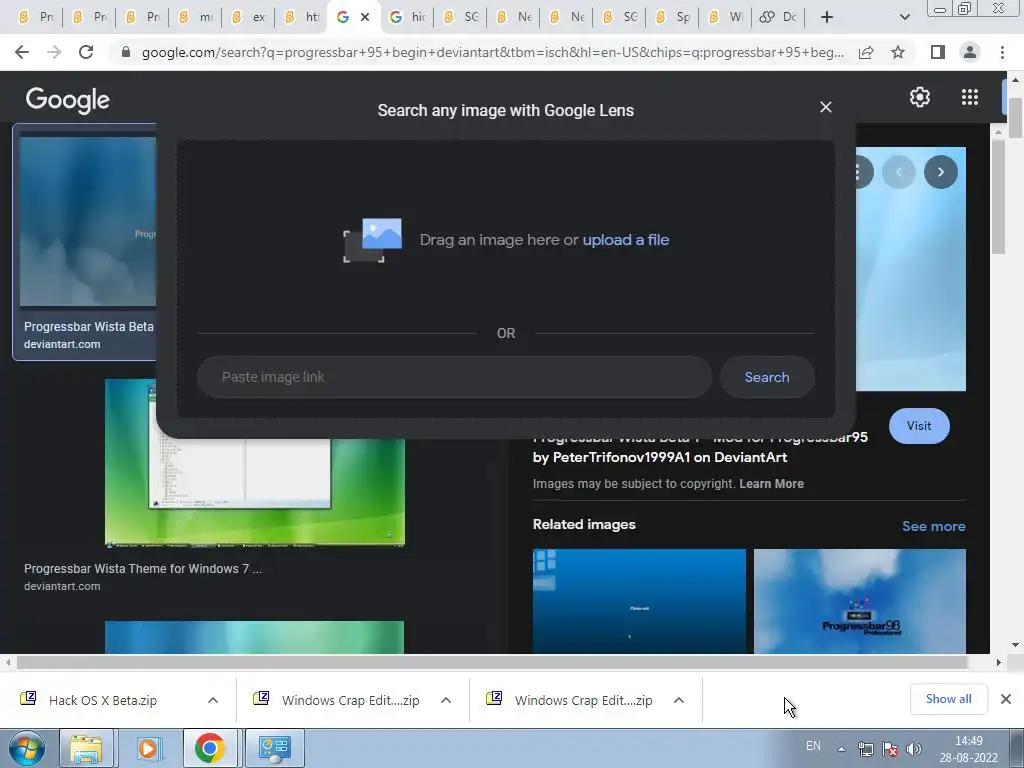This screenshot has height=768, width=1024.
Task: Open a new browser tab
Action: [827, 17]
